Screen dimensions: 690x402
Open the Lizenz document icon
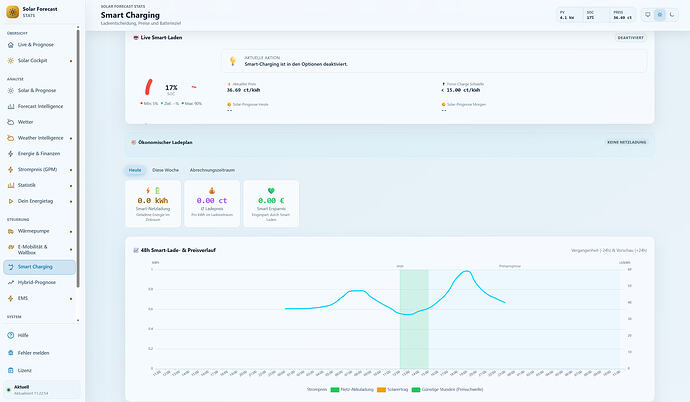coord(11,370)
